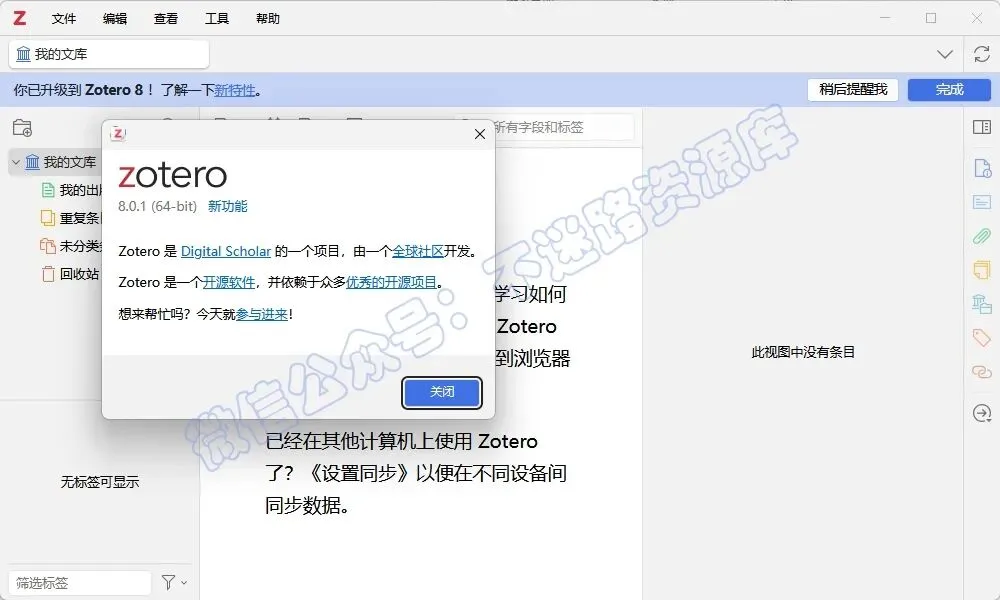Jump to the Notes section icon

click(982, 270)
